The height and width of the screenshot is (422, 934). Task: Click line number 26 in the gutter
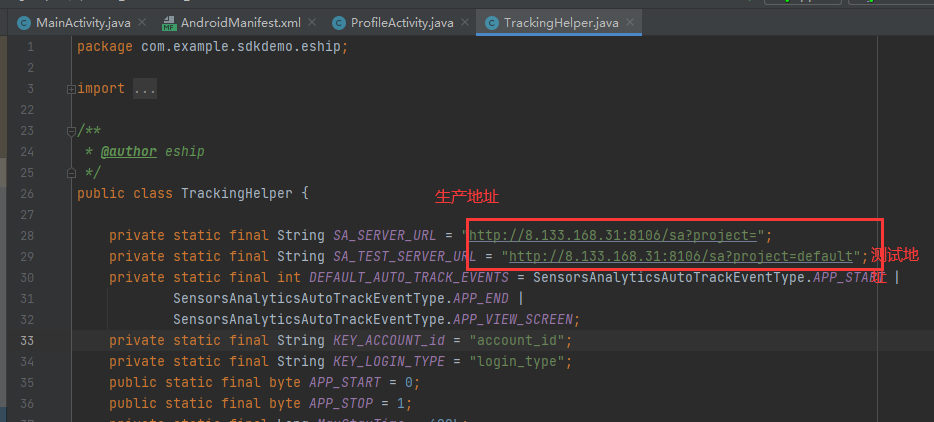click(x=27, y=194)
